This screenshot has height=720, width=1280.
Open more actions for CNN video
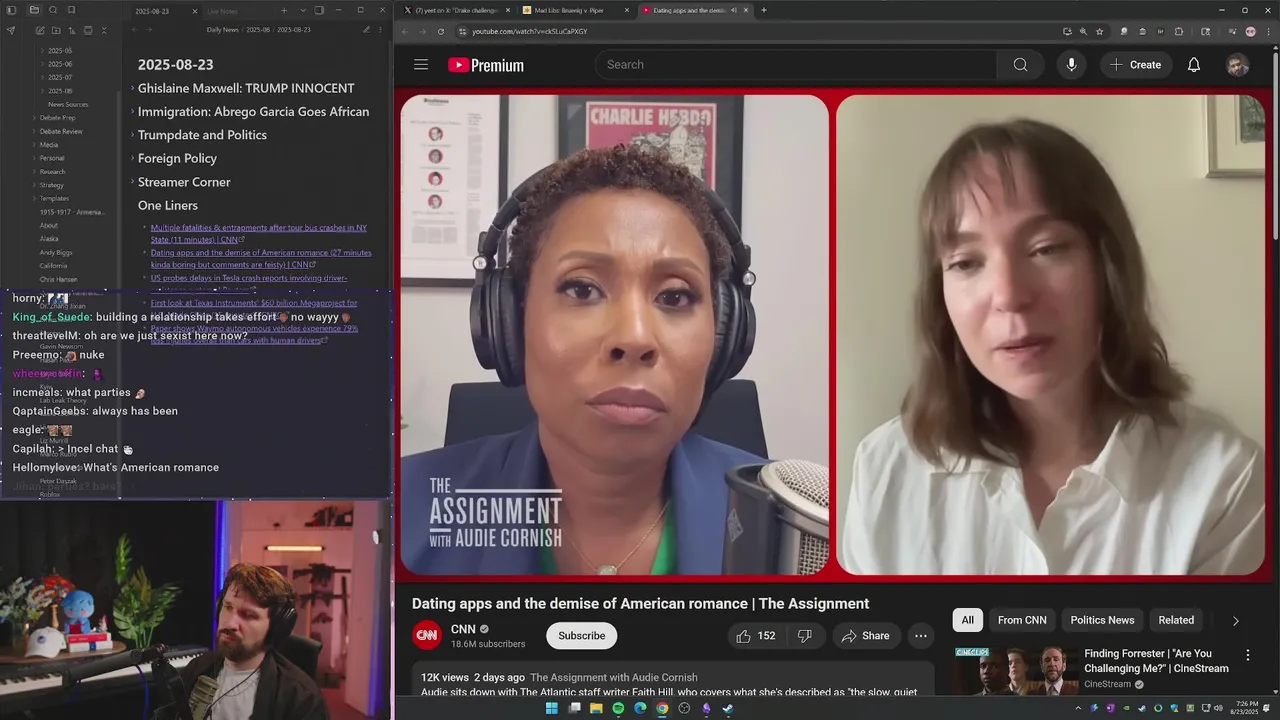(921, 636)
